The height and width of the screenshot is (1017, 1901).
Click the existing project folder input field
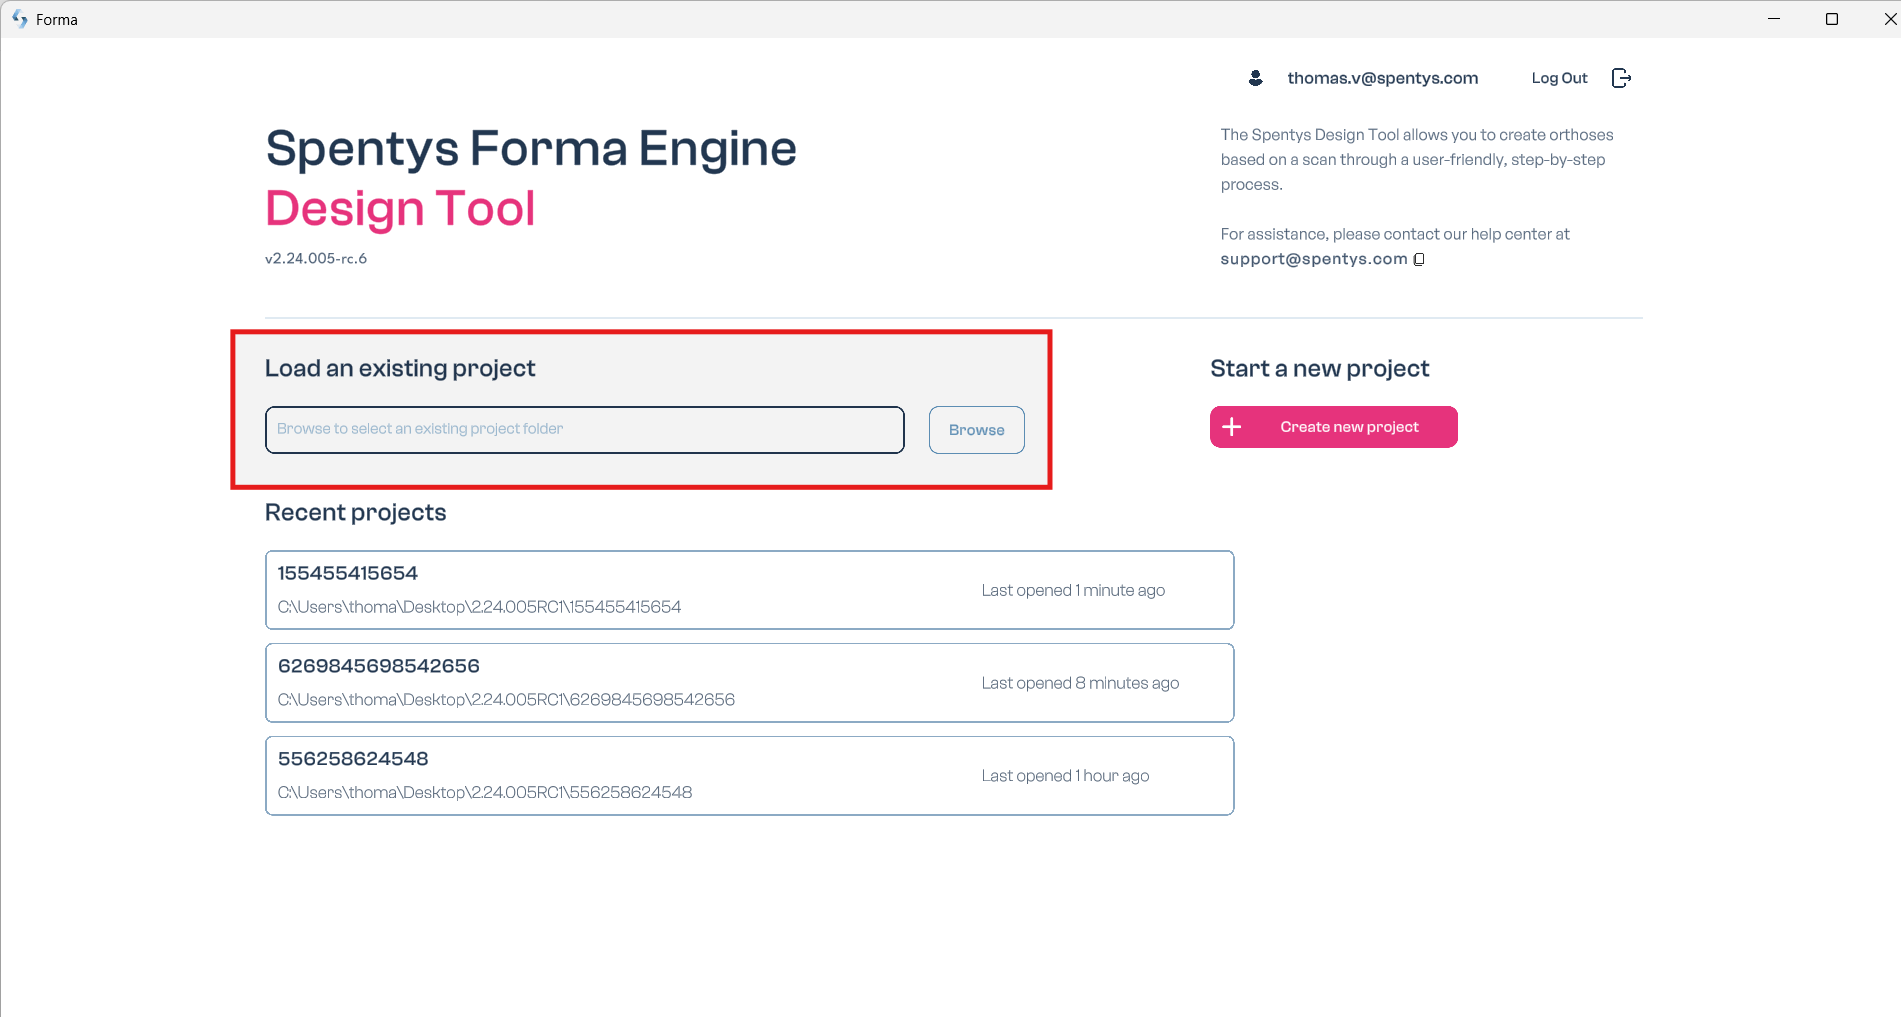point(585,430)
